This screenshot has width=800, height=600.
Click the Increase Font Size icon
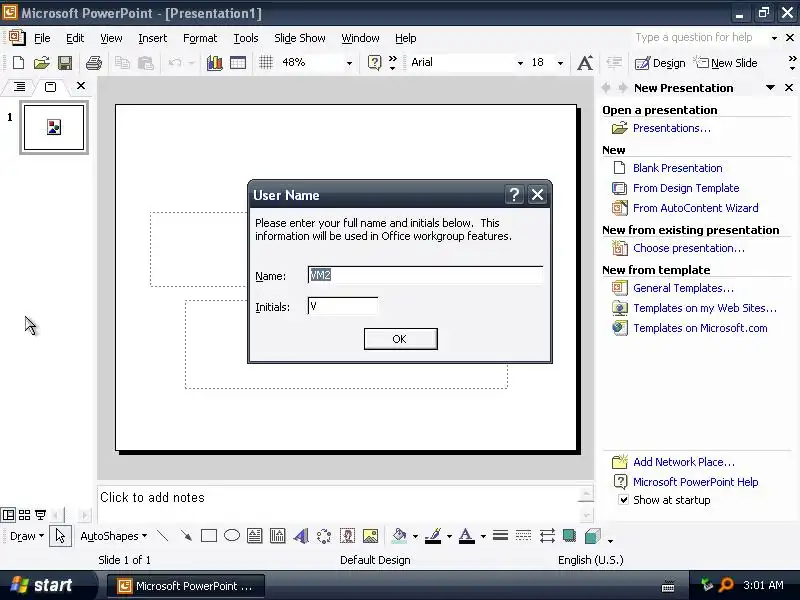585,63
